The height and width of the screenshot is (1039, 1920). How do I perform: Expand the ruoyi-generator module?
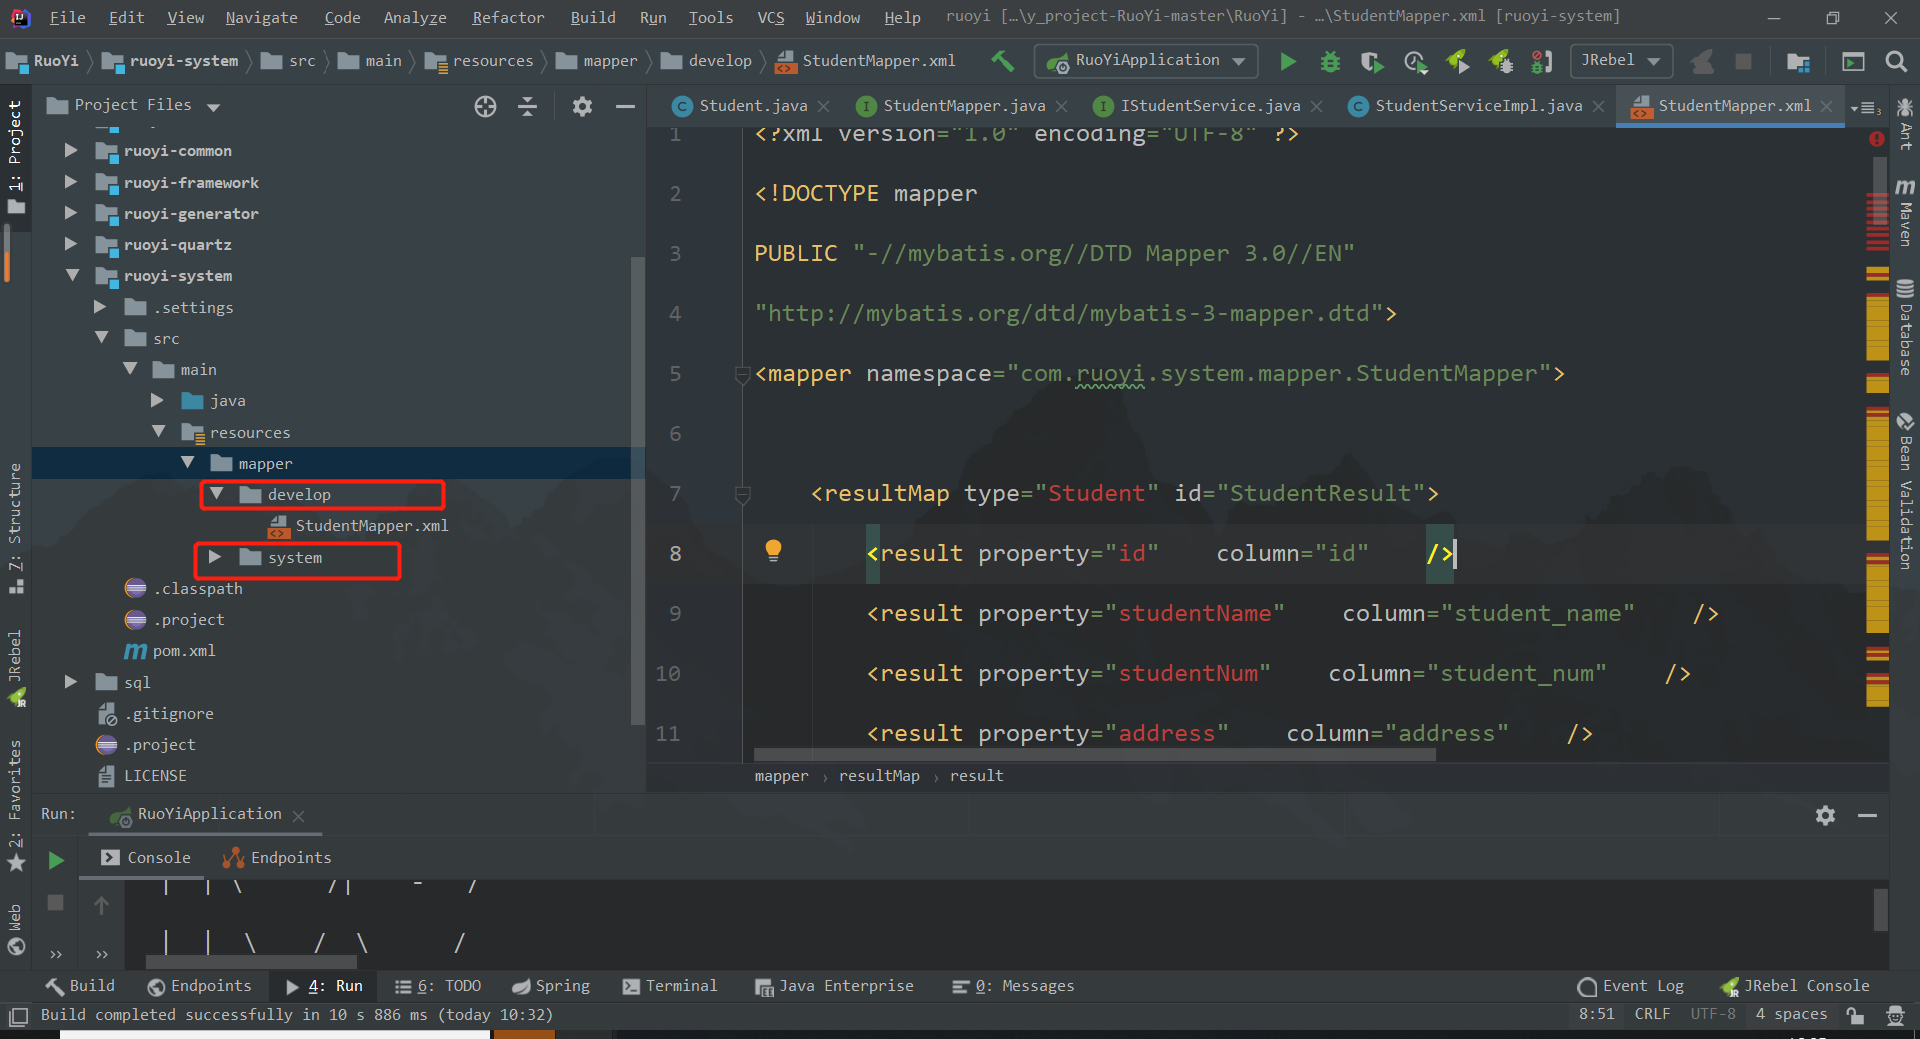(71, 213)
